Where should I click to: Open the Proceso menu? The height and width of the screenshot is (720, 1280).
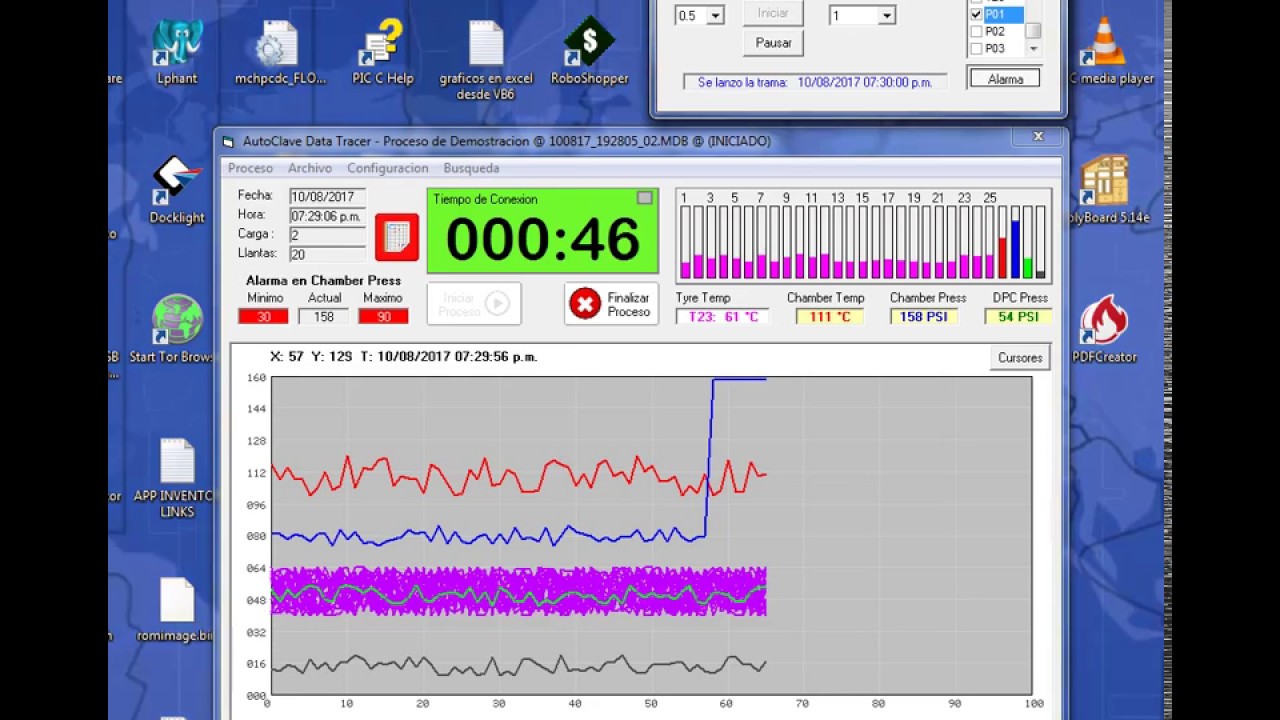pos(250,168)
